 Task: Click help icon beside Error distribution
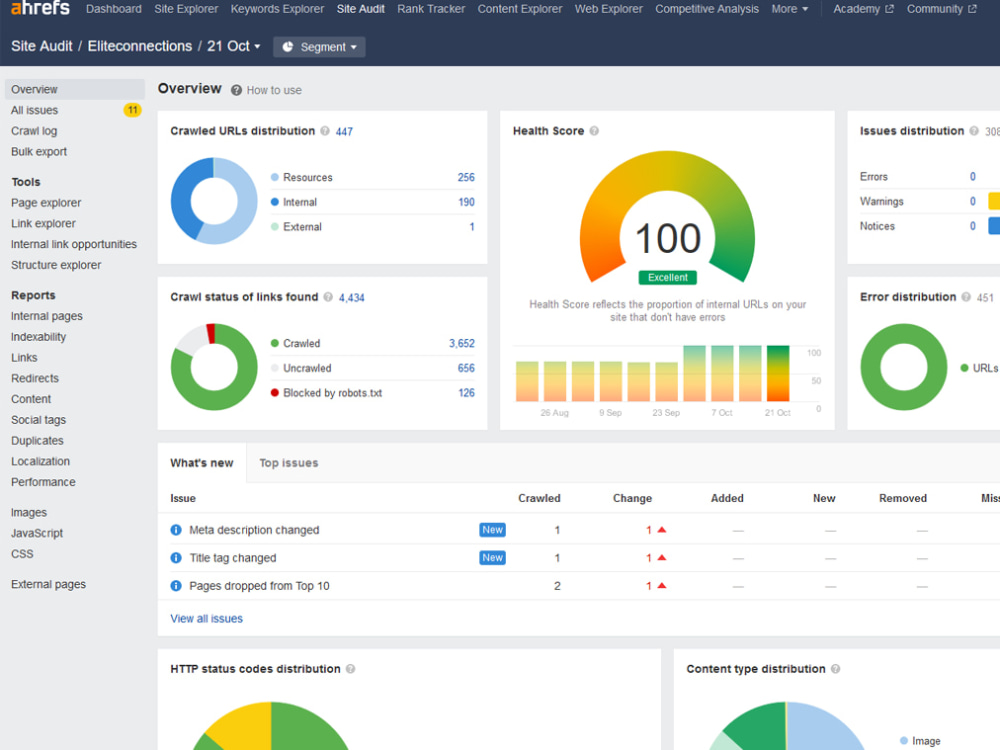[x=966, y=297]
